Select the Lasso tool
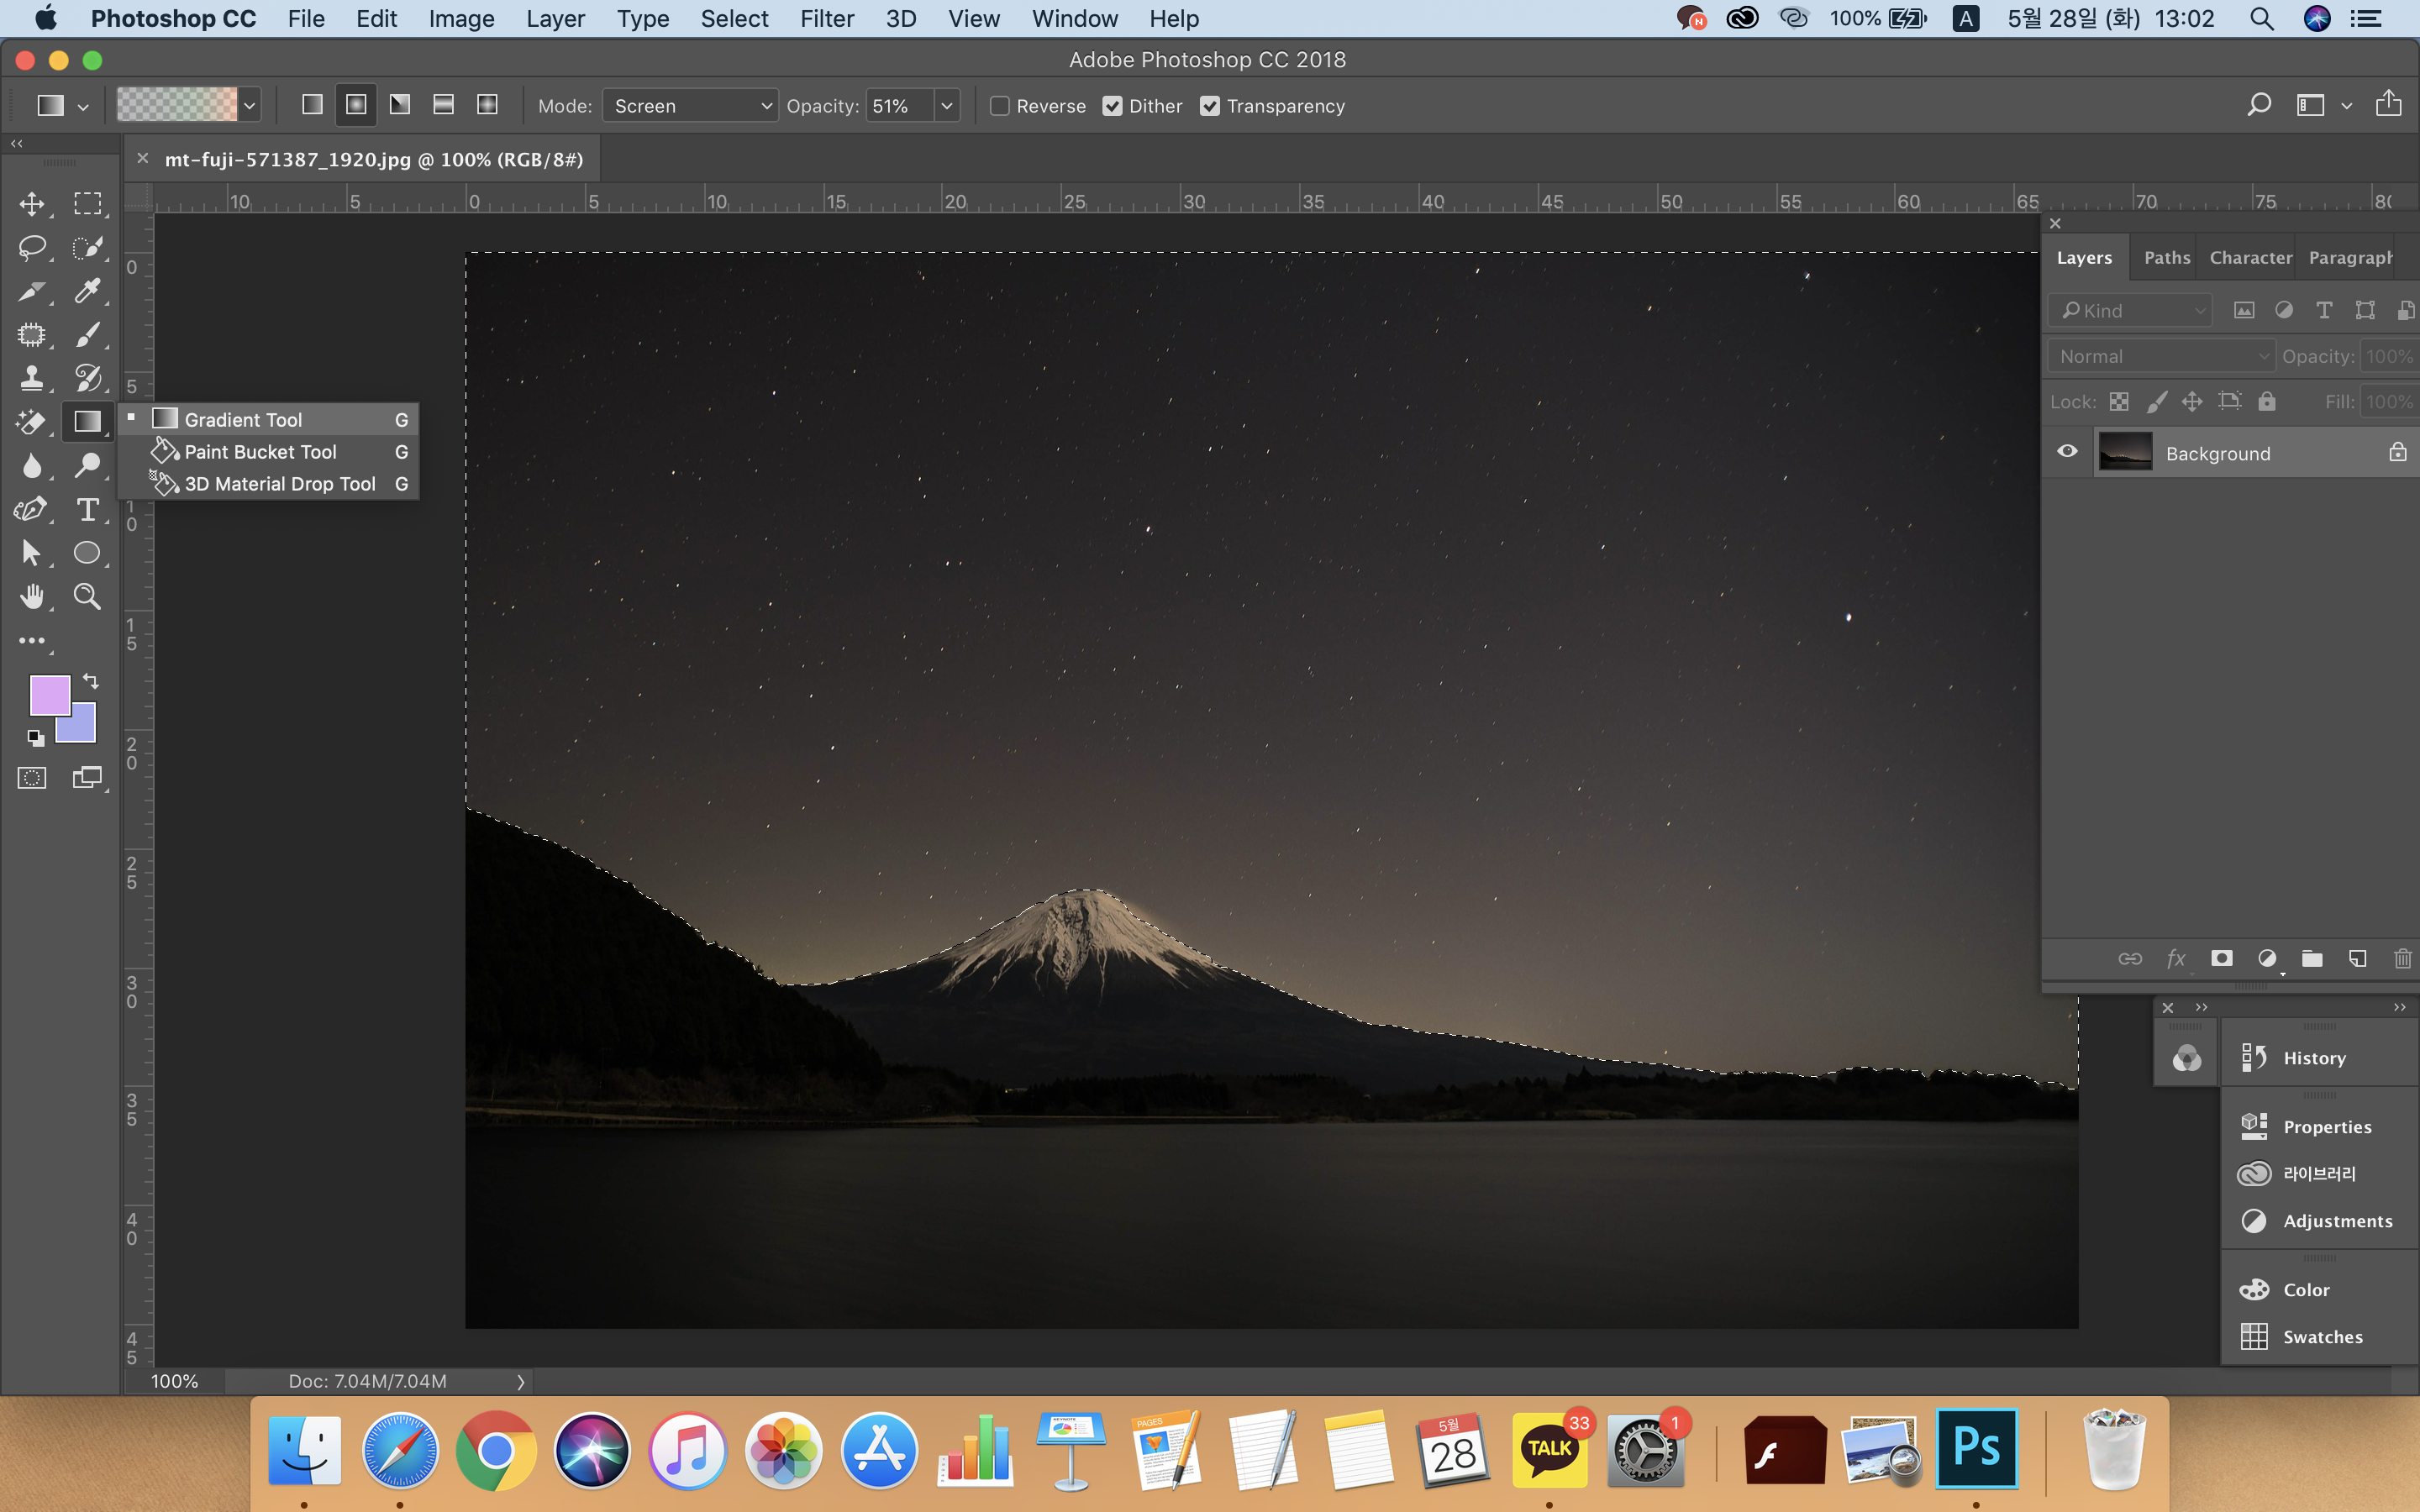 pyautogui.click(x=32, y=248)
